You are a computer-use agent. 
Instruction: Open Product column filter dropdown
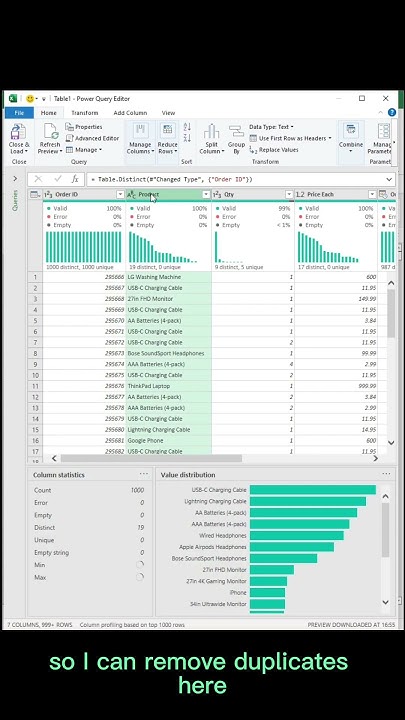[x=206, y=195]
